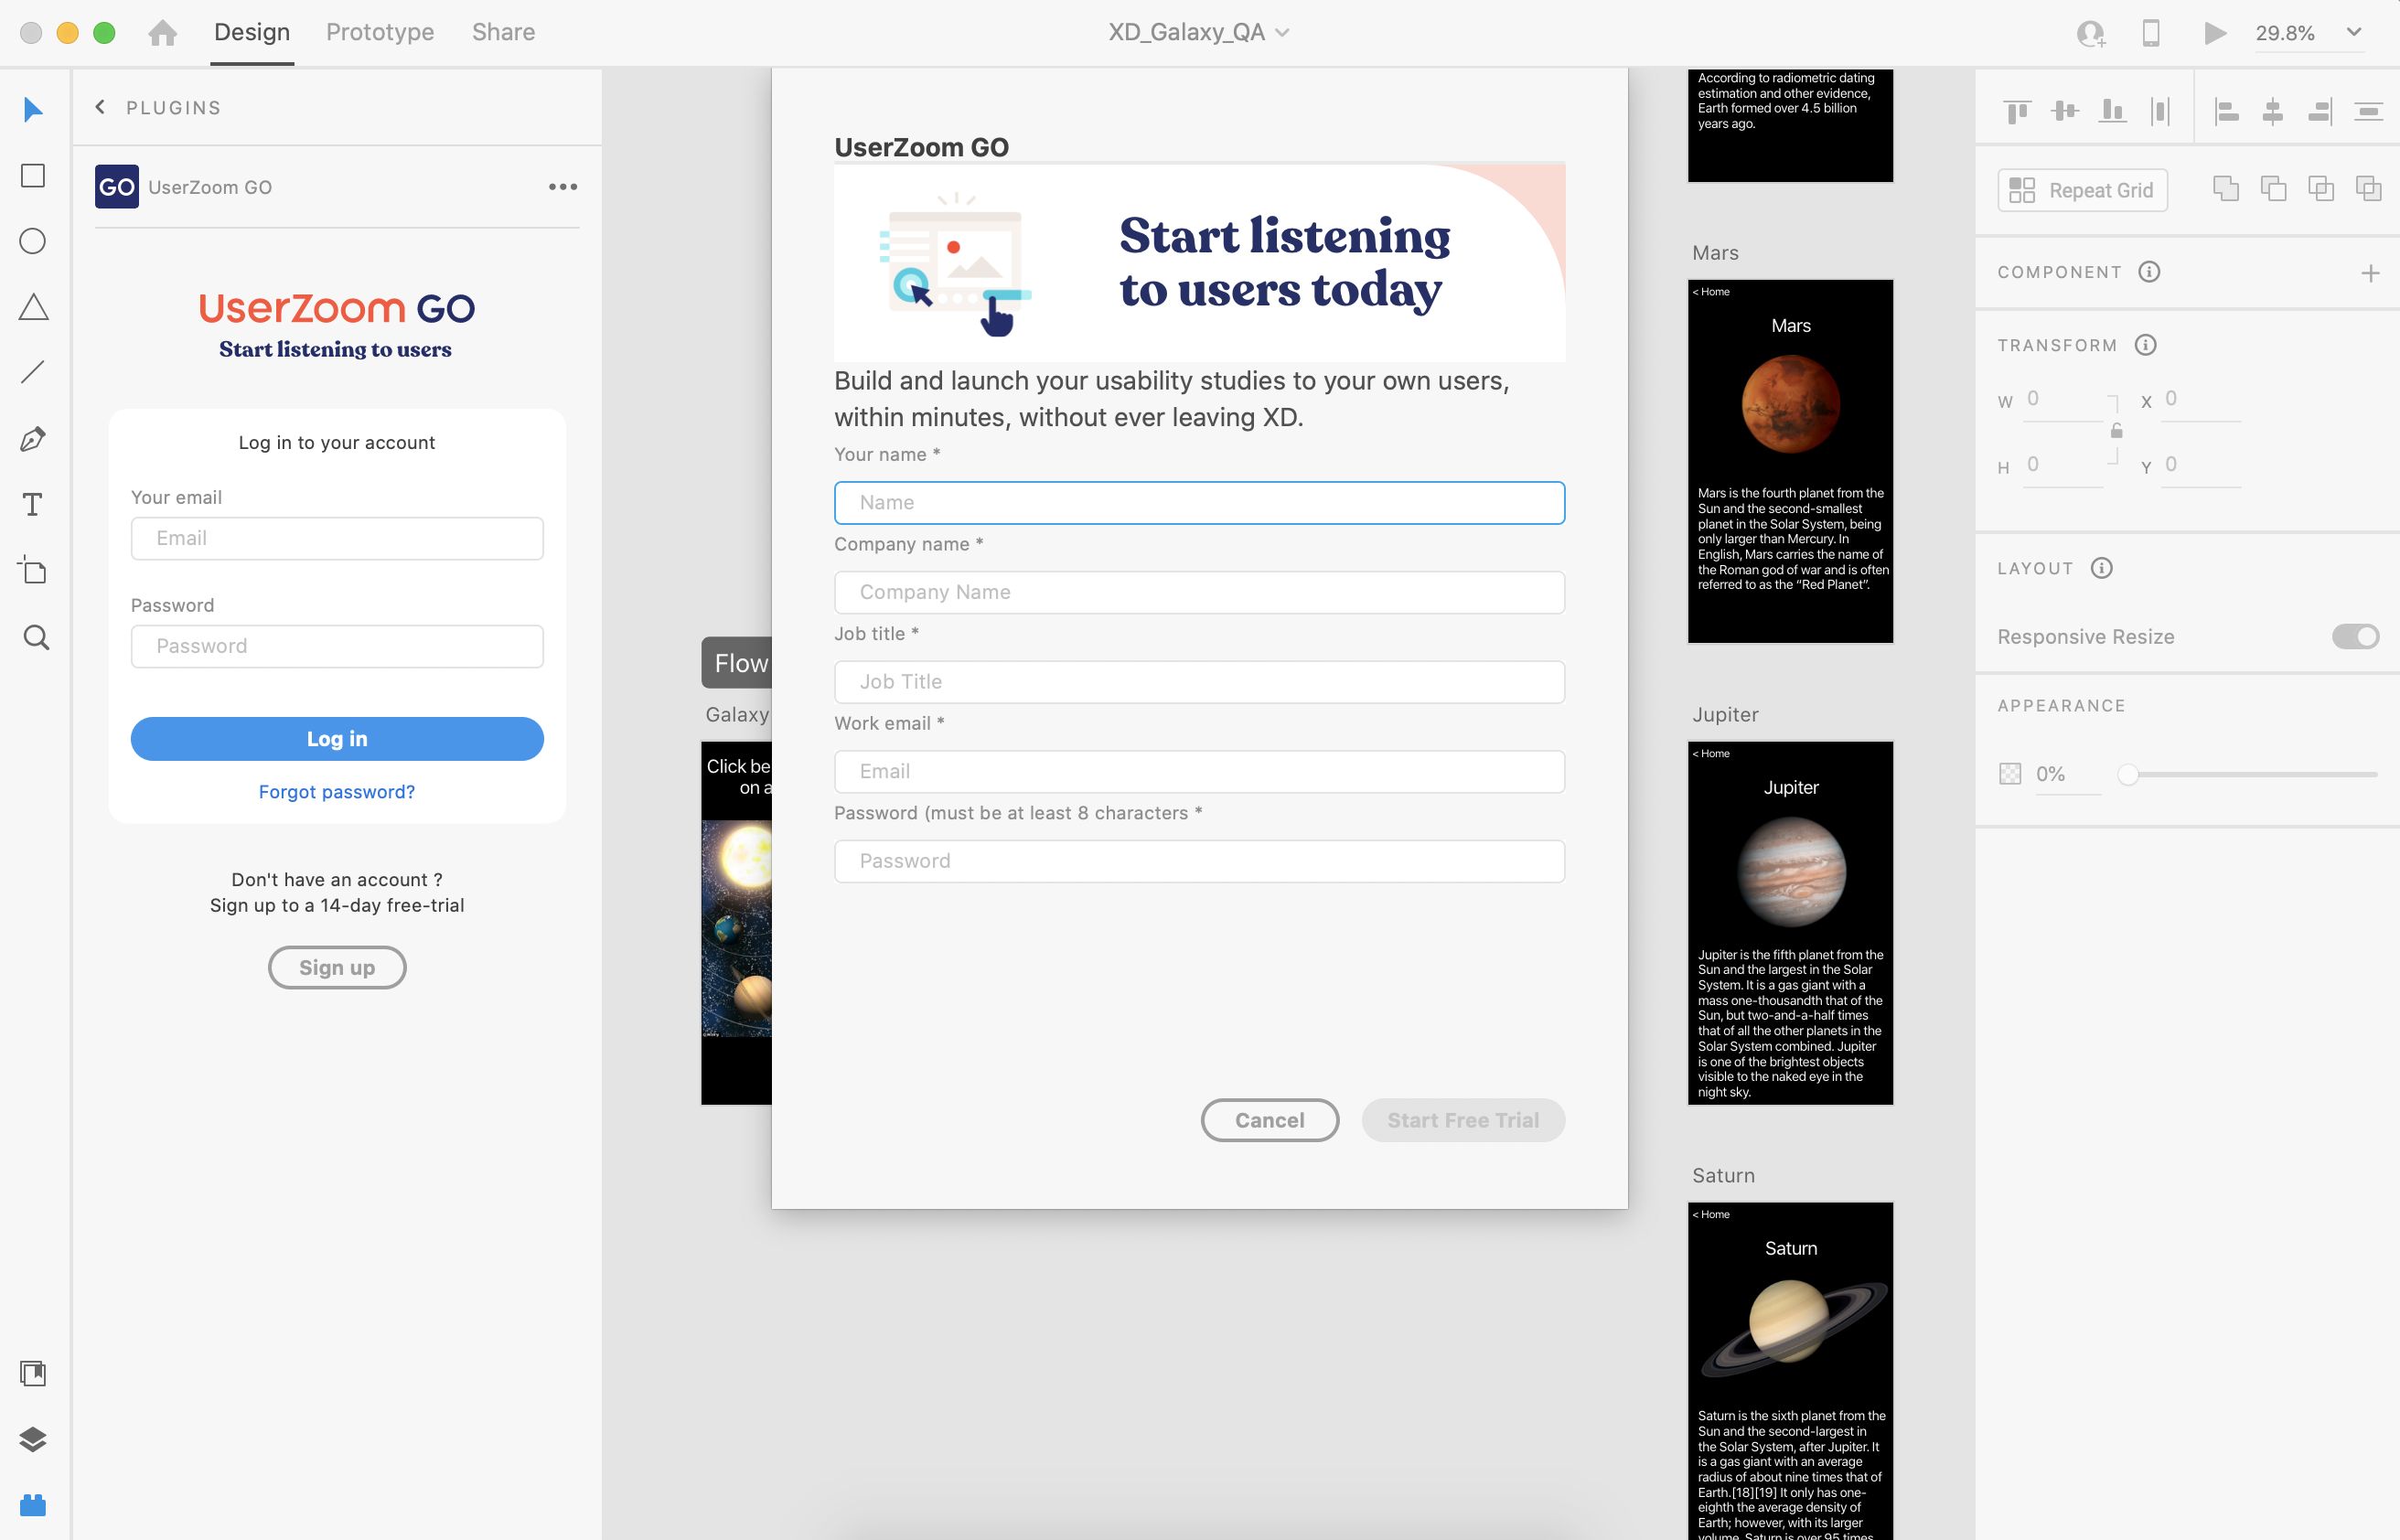The width and height of the screenshot is (2400, 1540).
Task: Click the Forgot password link
Action: point(336,790)
